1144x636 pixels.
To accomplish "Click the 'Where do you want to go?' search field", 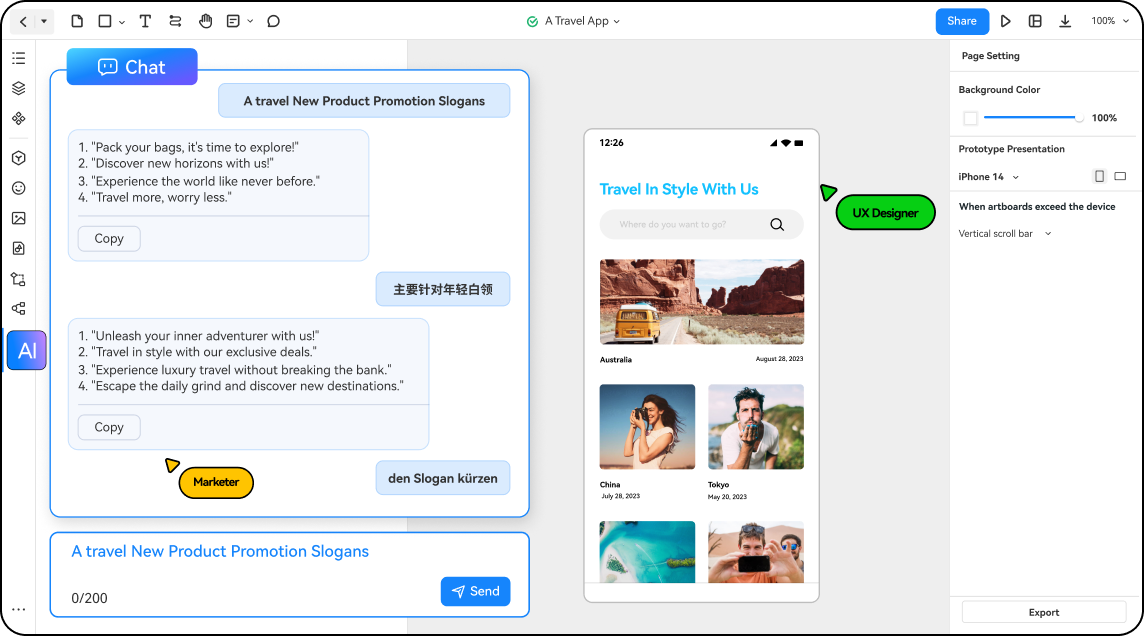I will (701, 225).
